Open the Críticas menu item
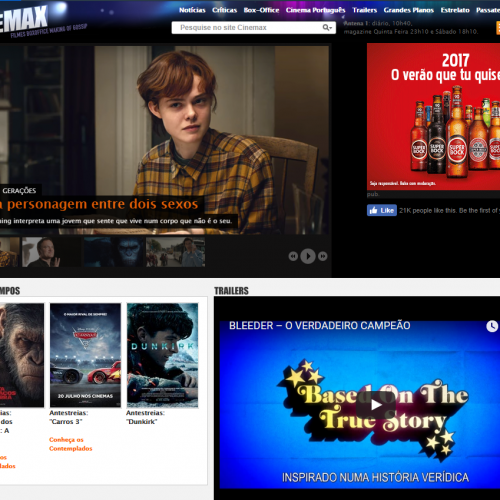 pyautogui.click(x=224, y=10)
